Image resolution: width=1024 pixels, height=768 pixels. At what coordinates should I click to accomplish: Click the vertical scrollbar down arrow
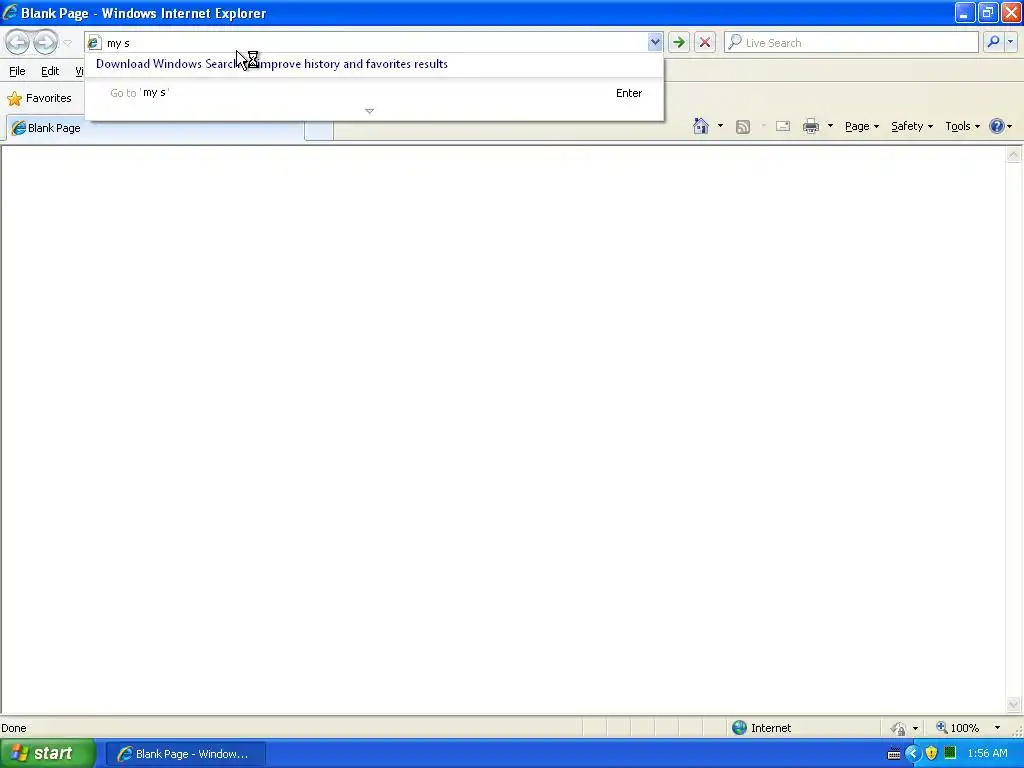point(1013,704)
